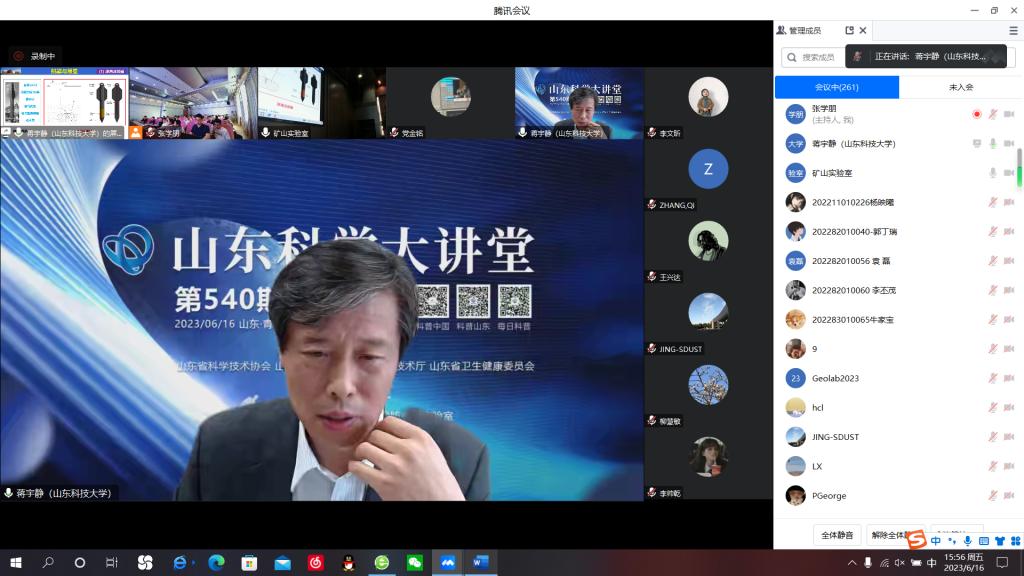The image size is (1024, 576).
Task: Click the 解除全体静音 button
Action: pyautogui.click(x=895, y=535)
